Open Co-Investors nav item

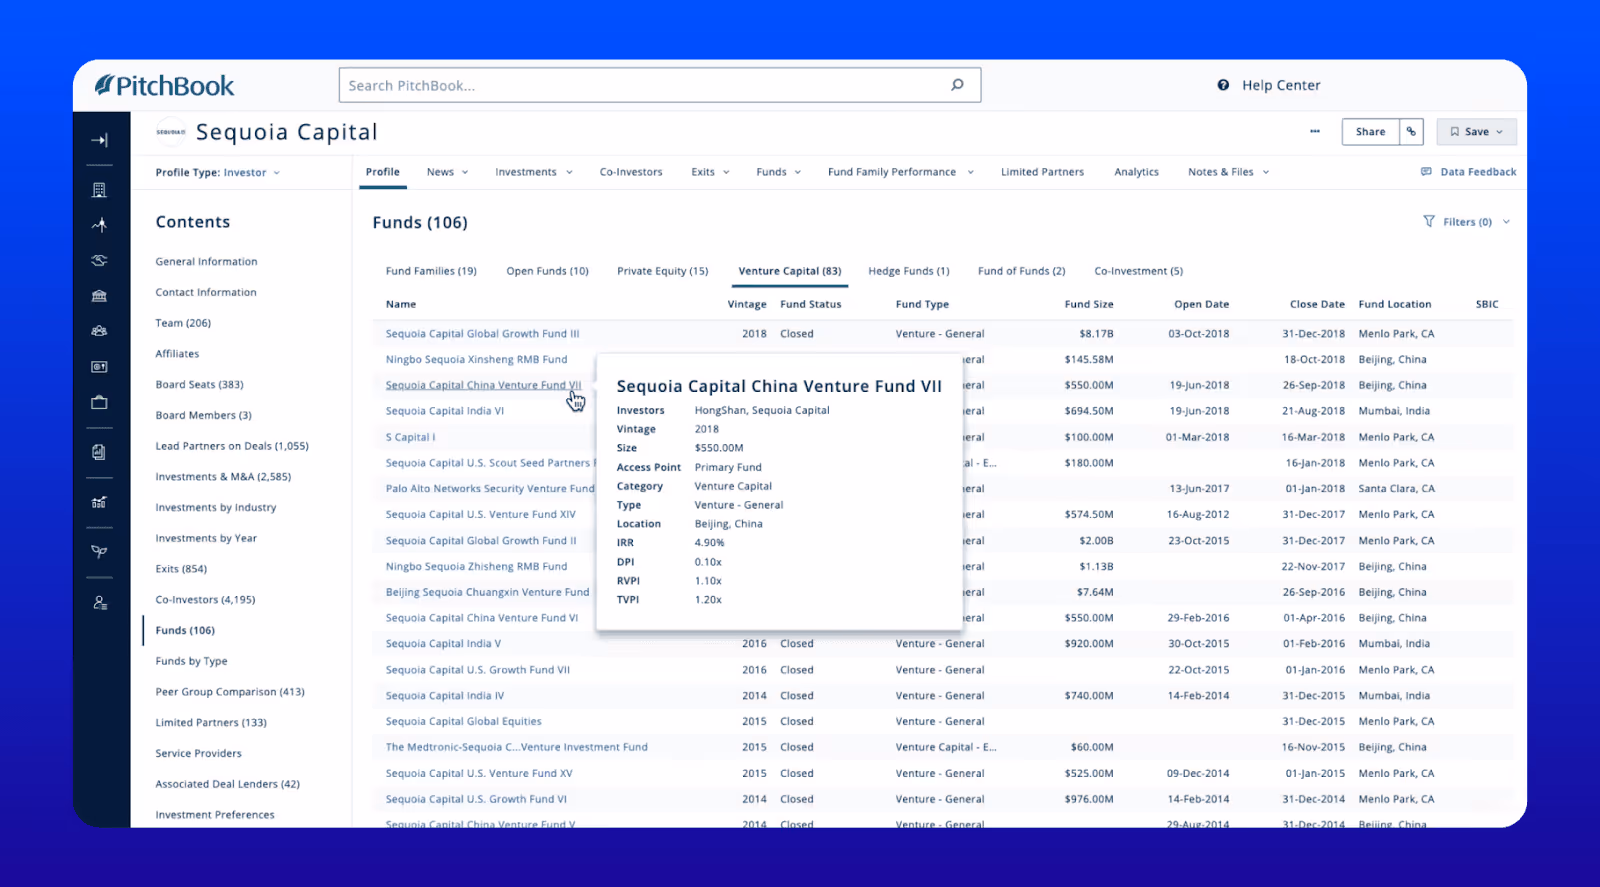click(631, 172)
